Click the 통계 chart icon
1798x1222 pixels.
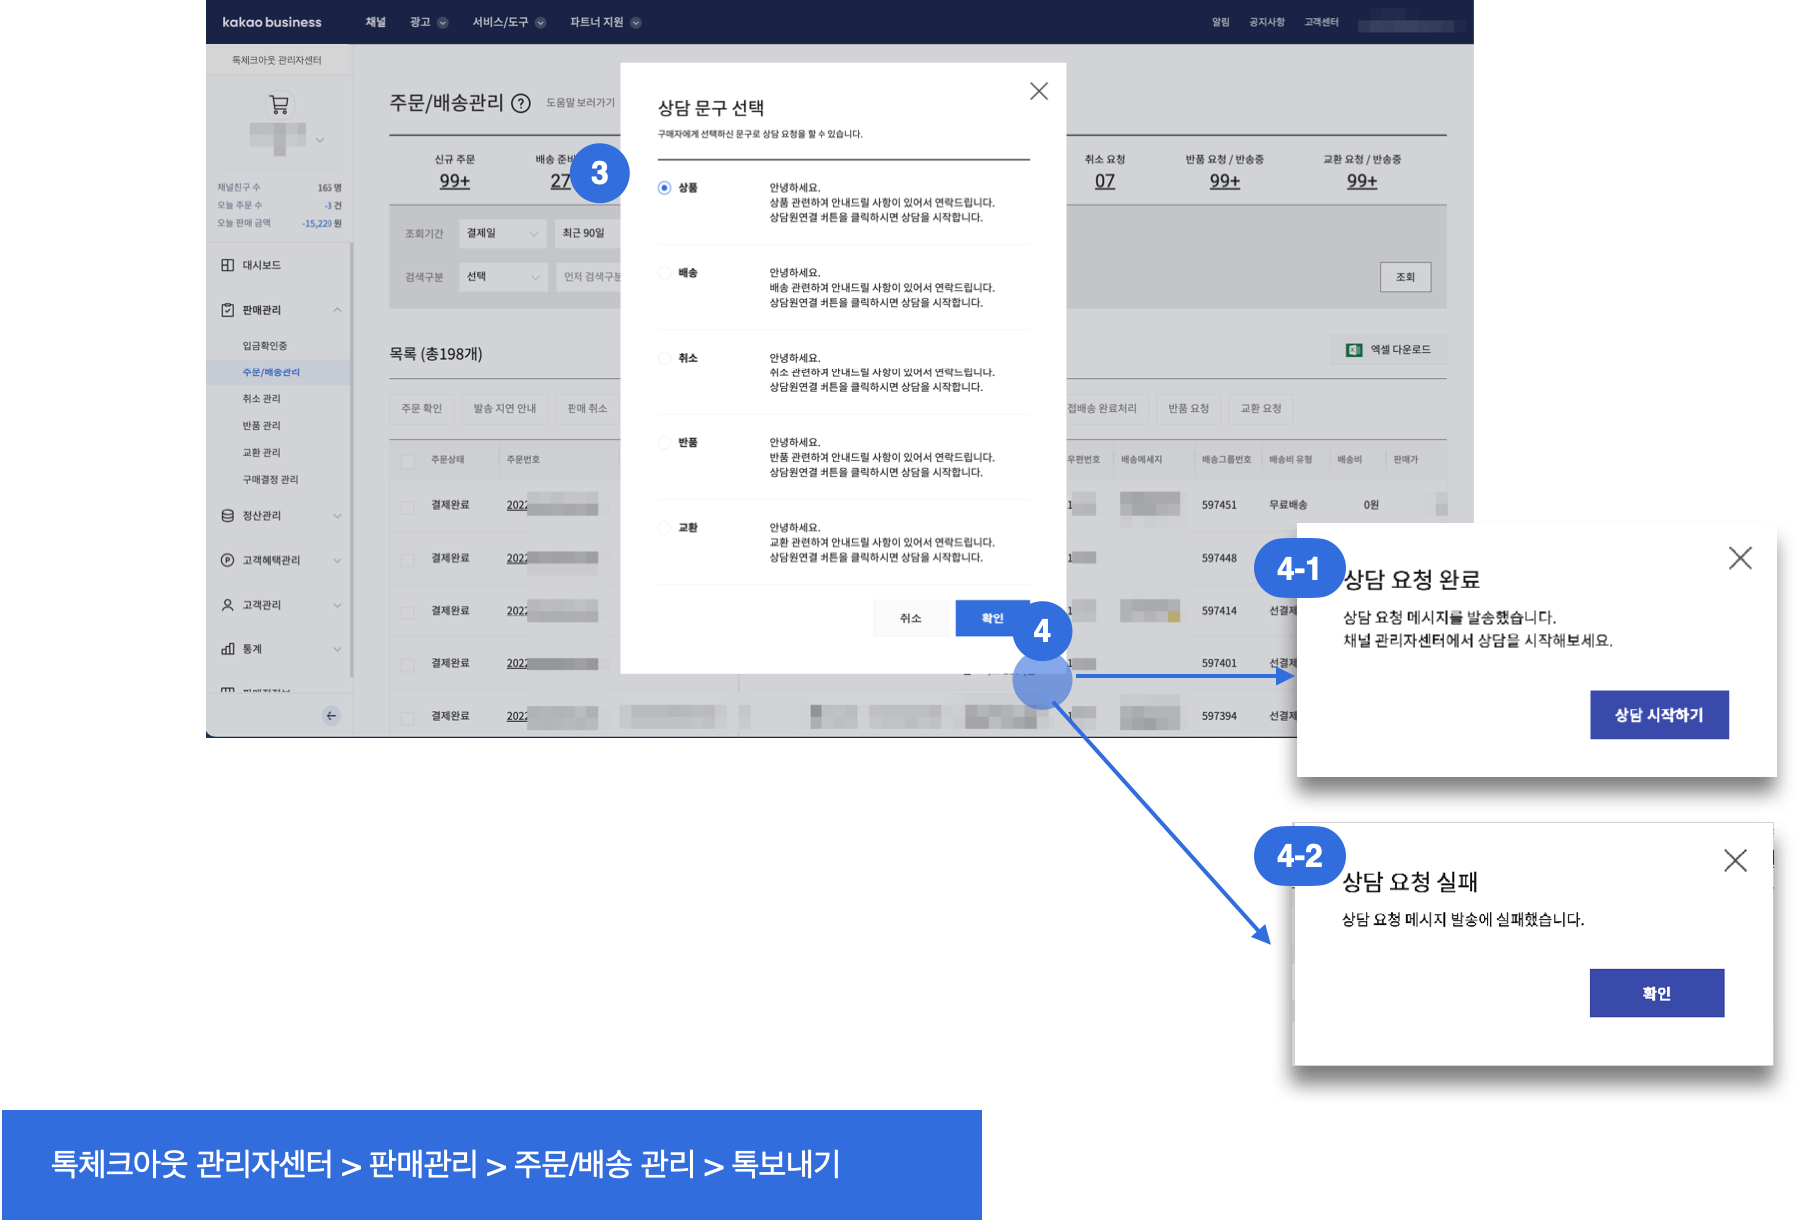pos(228,649)
